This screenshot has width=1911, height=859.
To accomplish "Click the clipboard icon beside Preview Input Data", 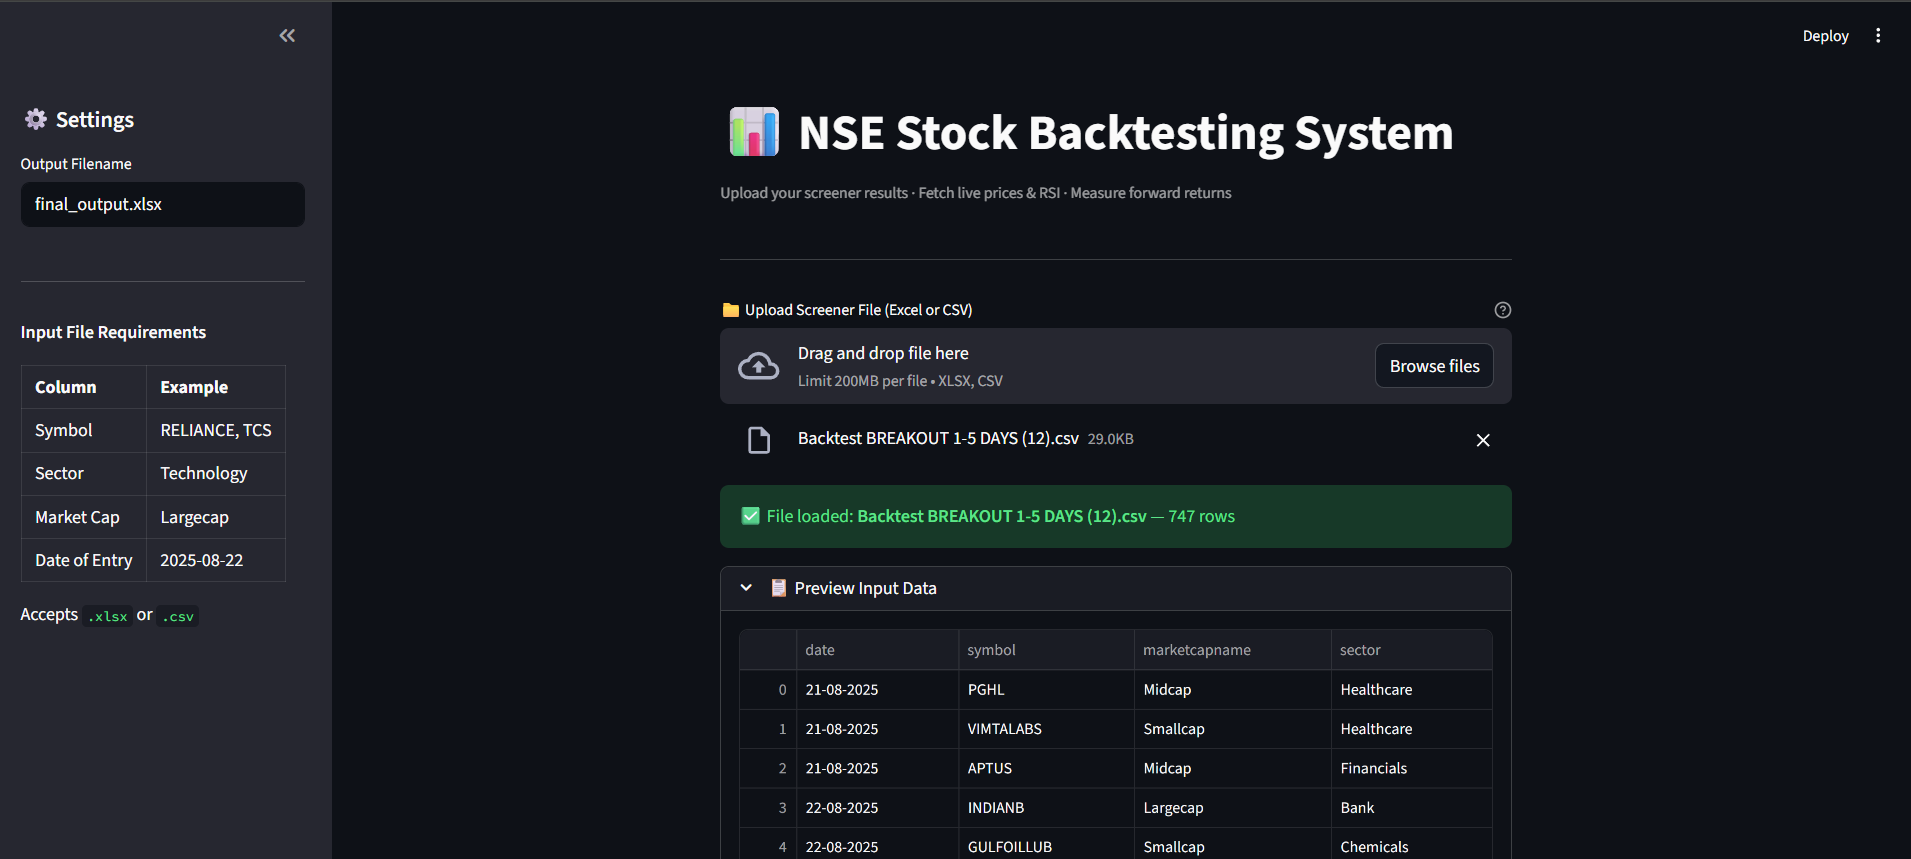I will coord(778,588).
